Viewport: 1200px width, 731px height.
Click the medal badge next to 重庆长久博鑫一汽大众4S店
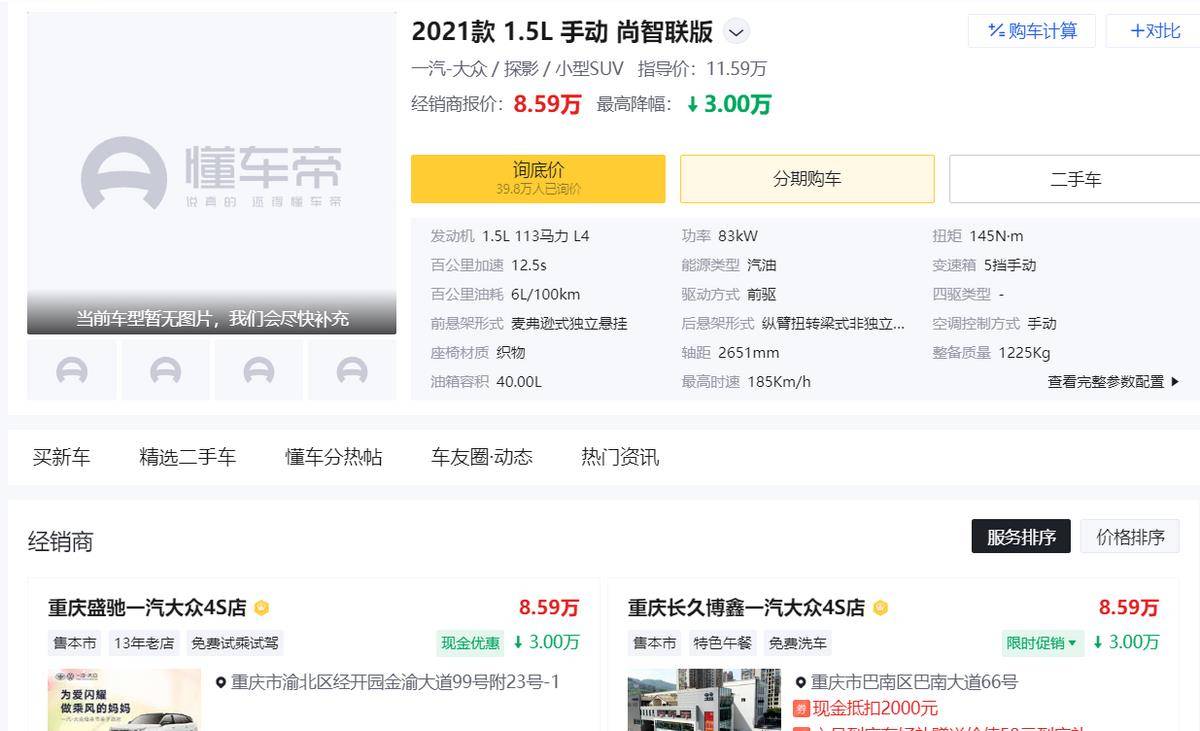point(879,606)
